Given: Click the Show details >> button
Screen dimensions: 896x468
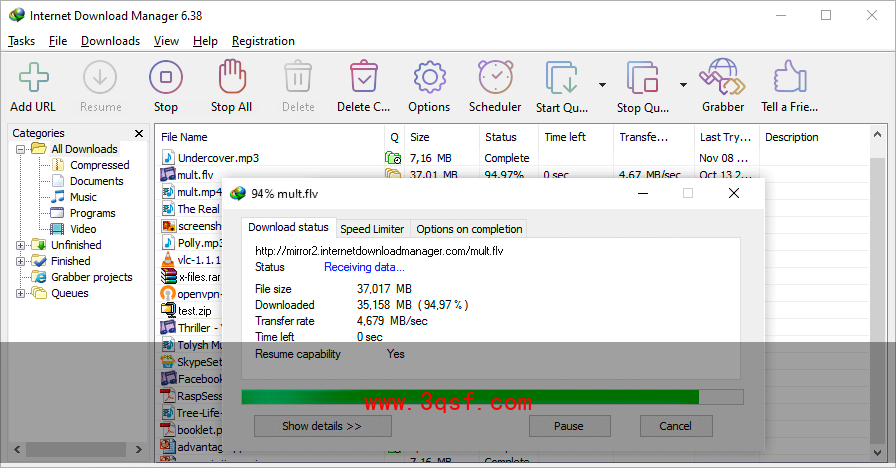Looking at the screenshot, I should coord(322,426).
